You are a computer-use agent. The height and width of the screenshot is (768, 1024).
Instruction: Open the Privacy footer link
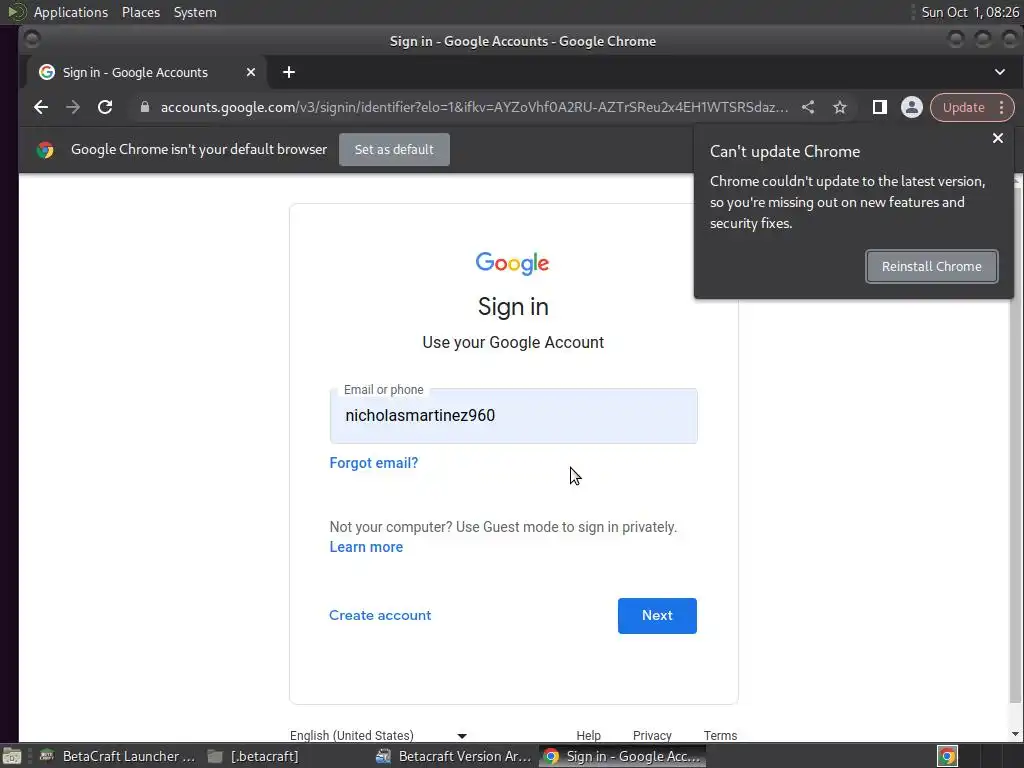pos(652,735)
